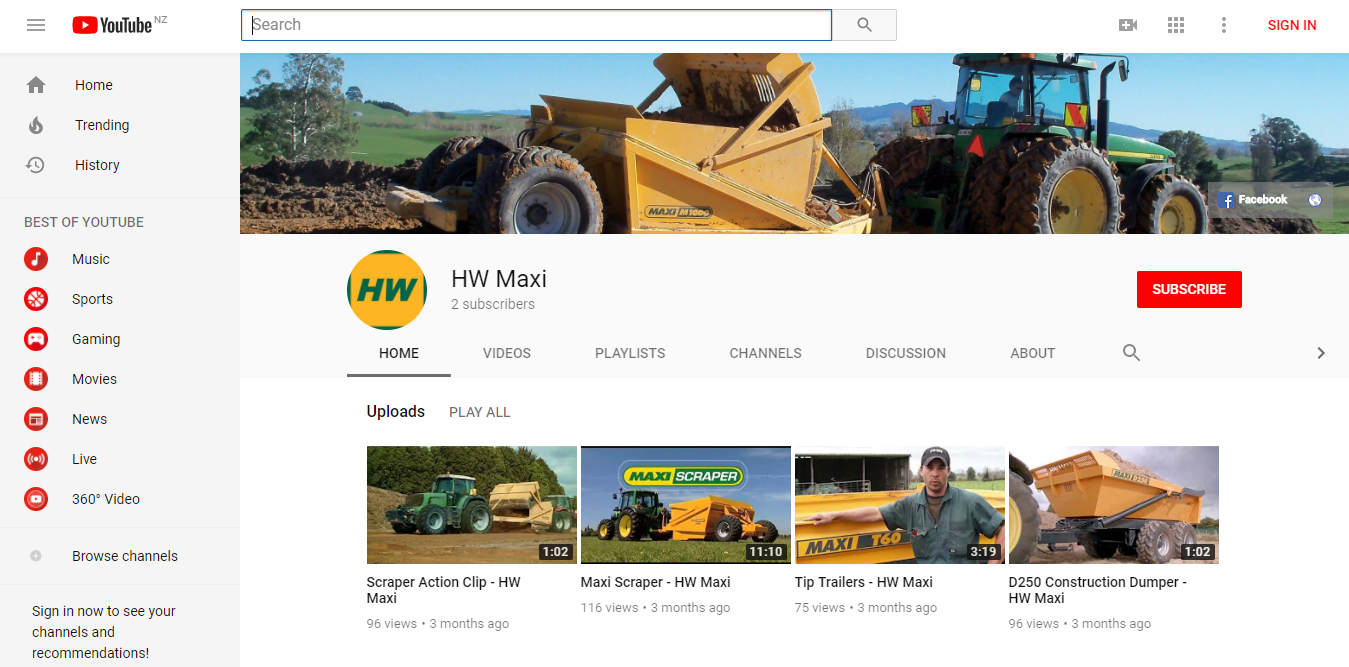This screenshot has height=667, width=1349.
Task: Select the HOME channel tab
Action: coord(399,353)
